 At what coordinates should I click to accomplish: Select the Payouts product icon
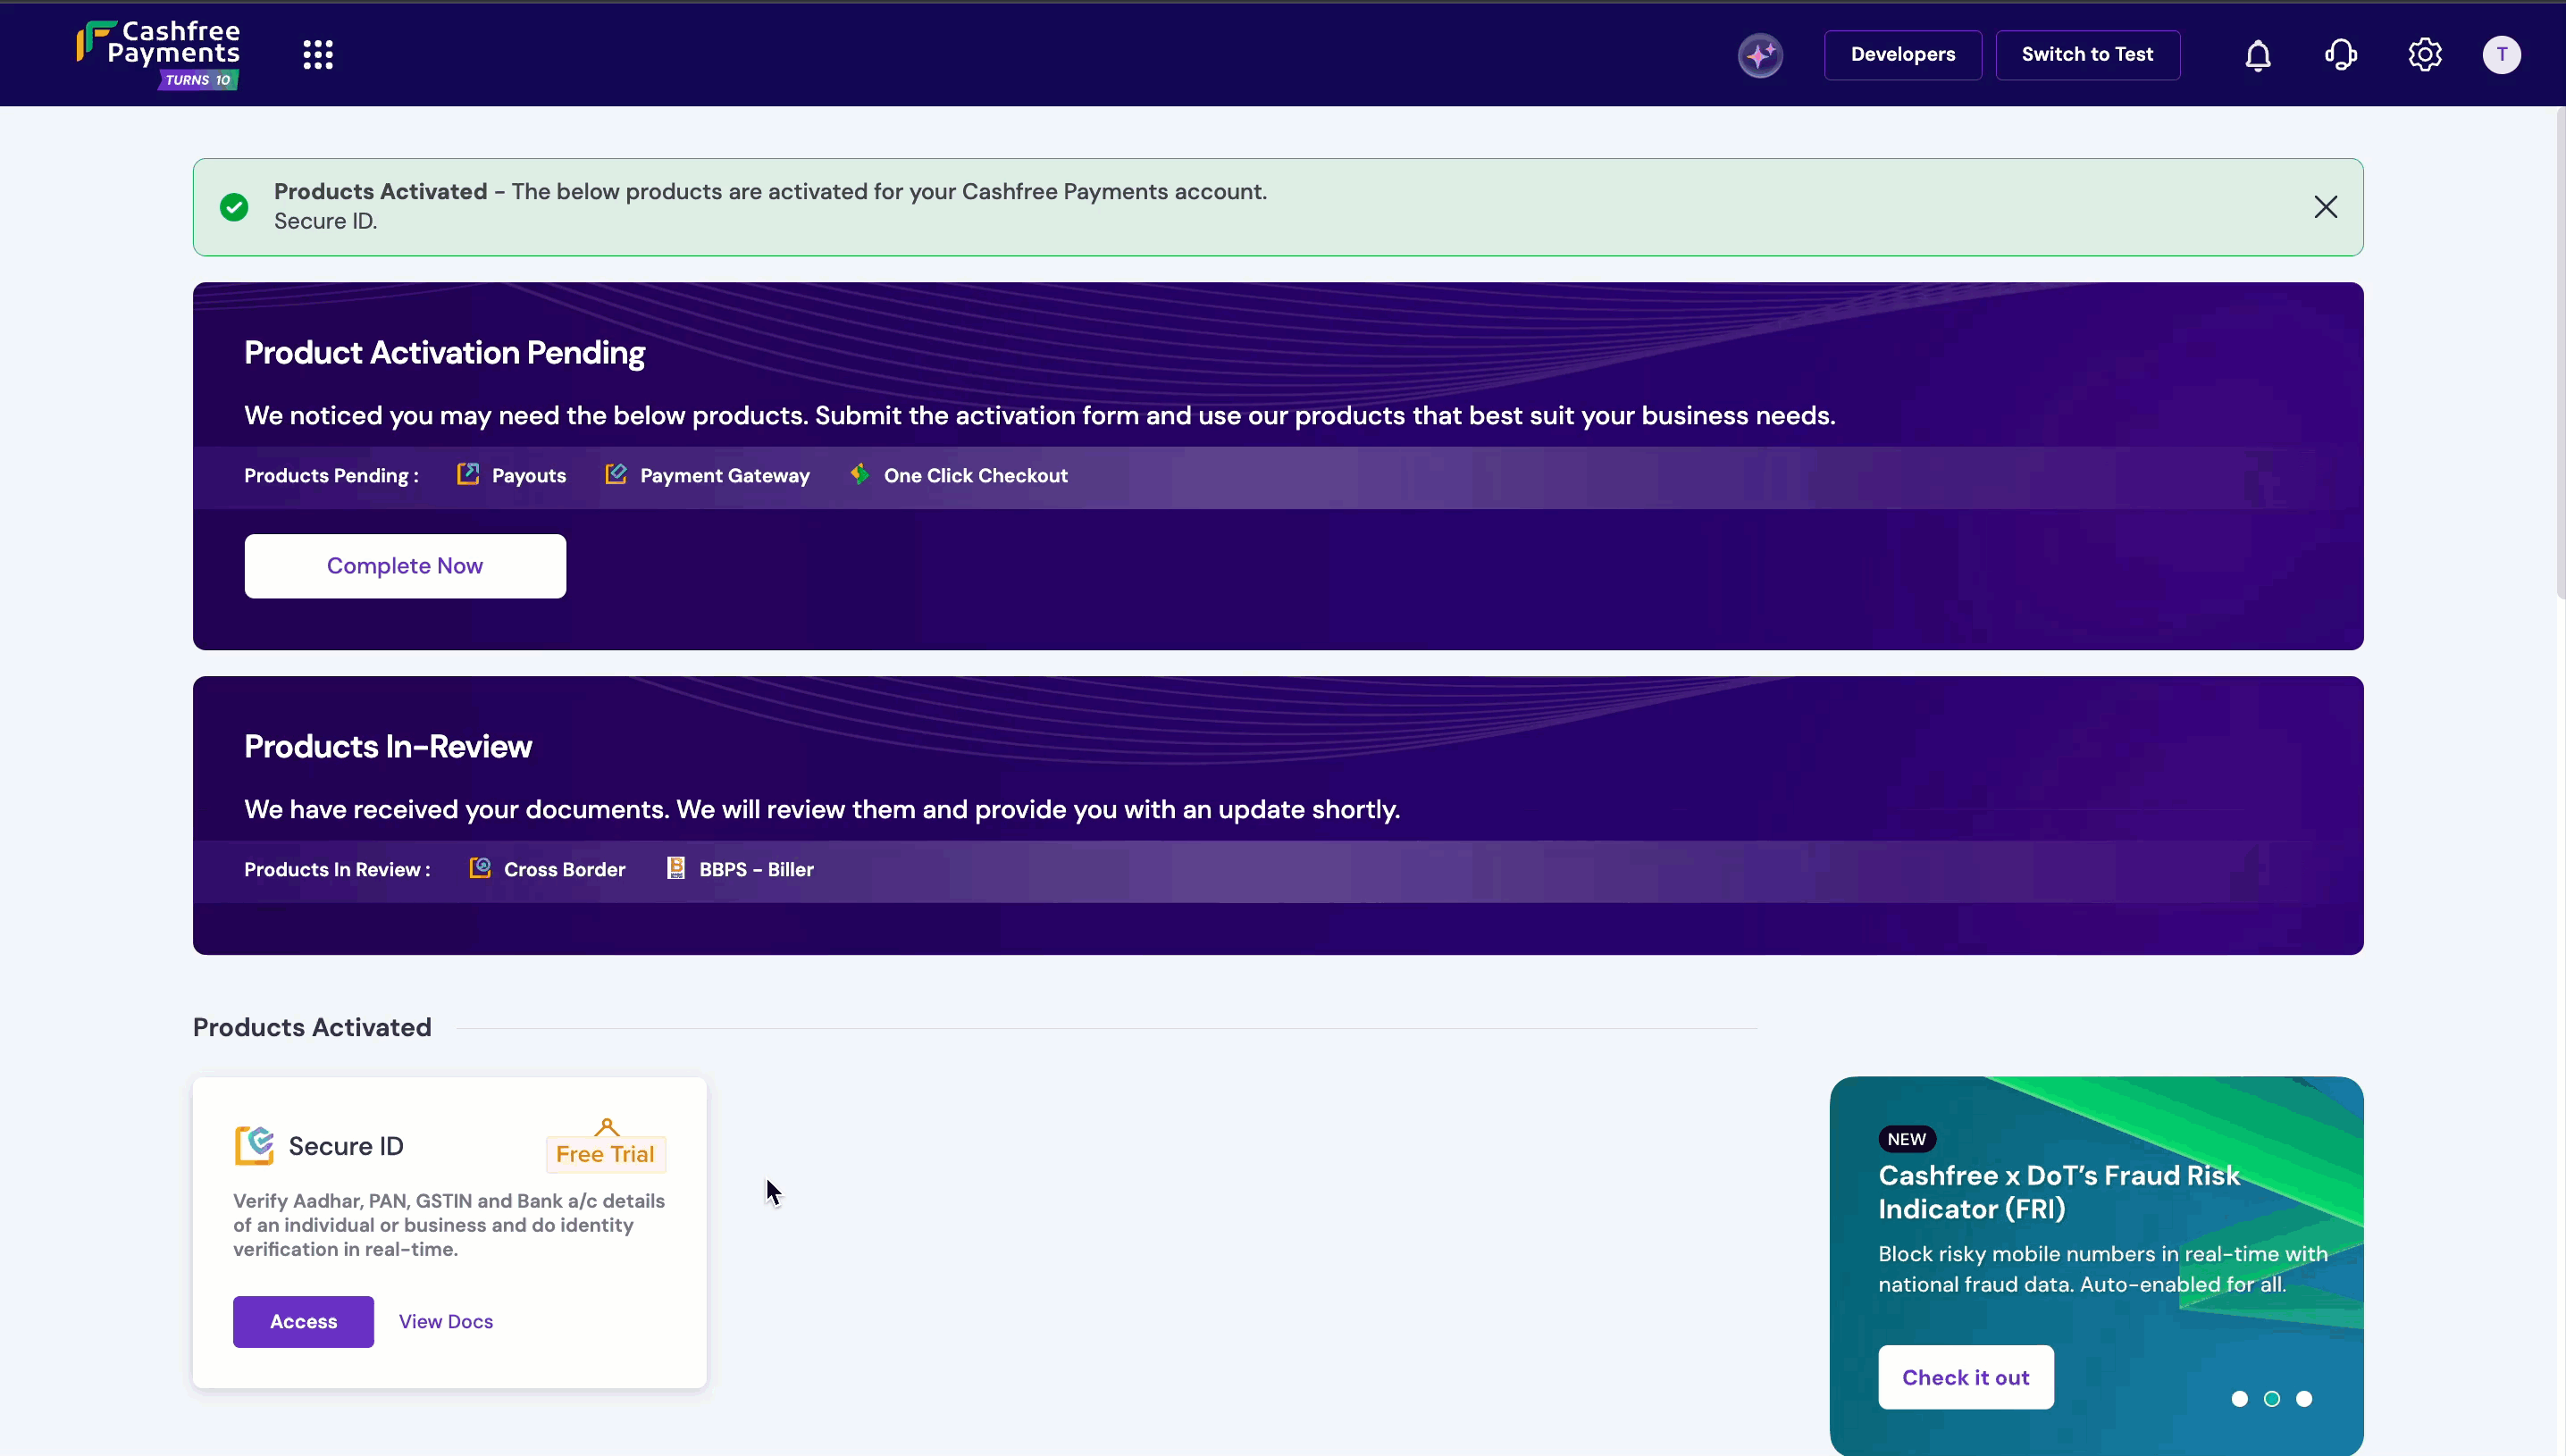468,475
